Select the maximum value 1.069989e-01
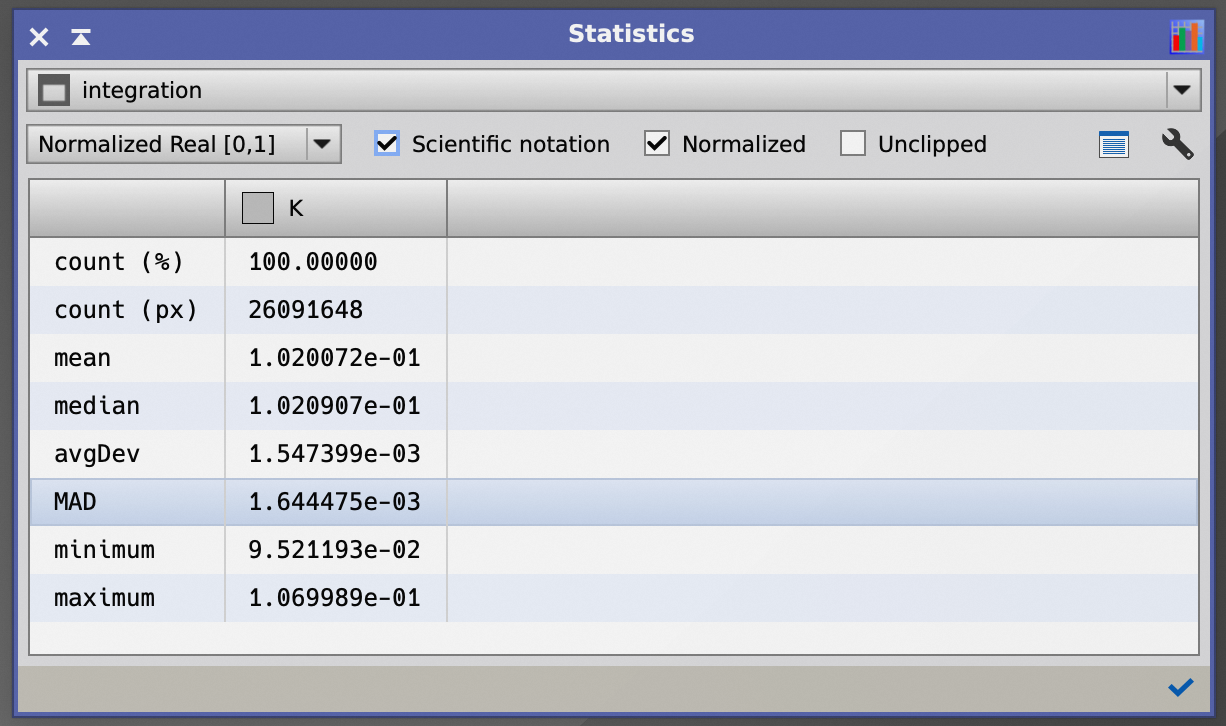This screenshot has width=1226, height=726. coord(334,598)
